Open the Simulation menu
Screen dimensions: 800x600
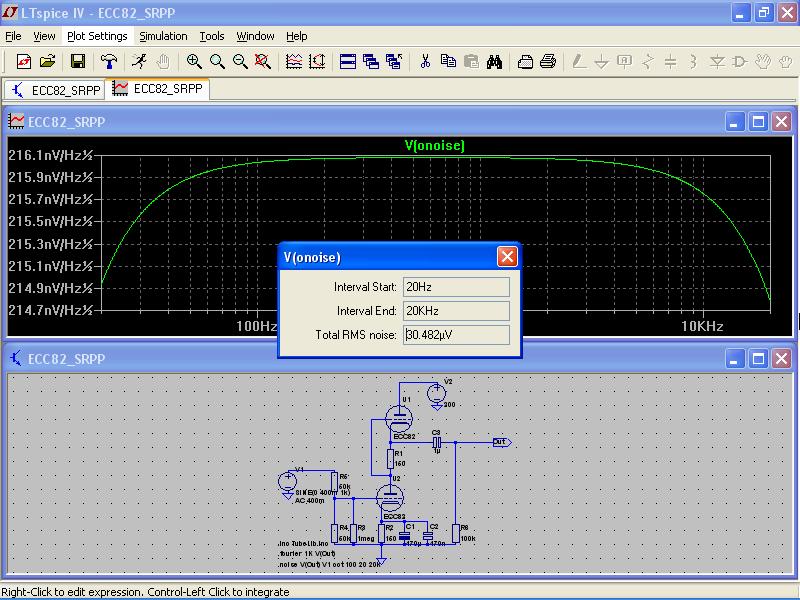163,36
